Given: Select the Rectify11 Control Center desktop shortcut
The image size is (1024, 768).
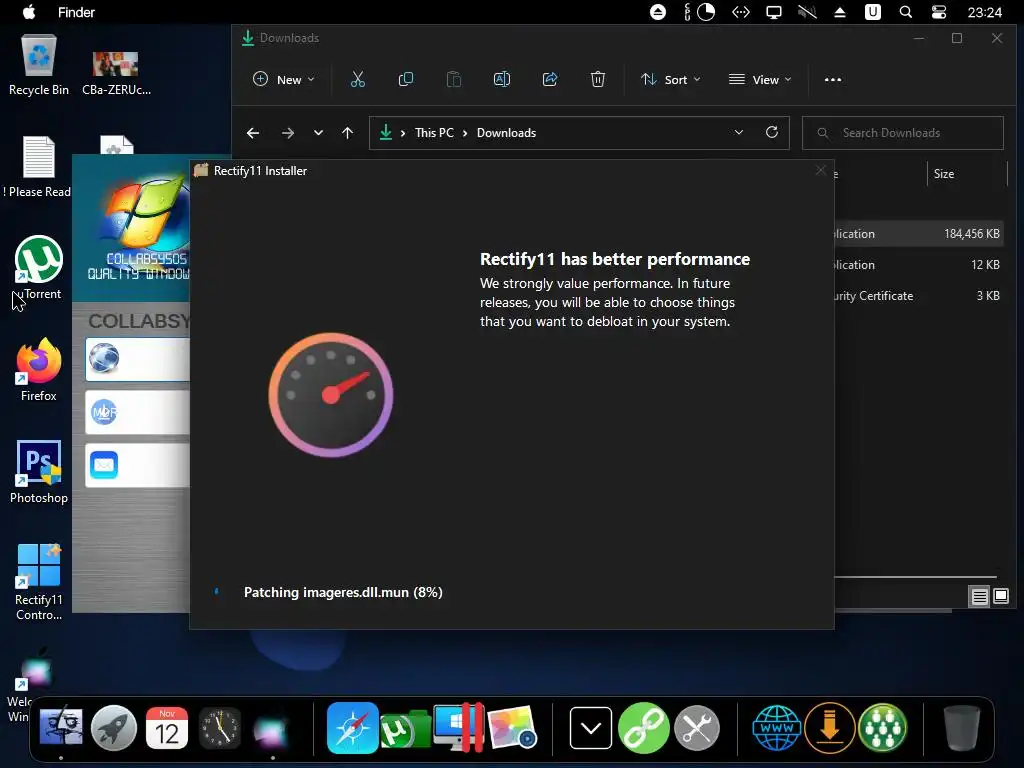Looking at the screenshot, I should pyautogui.click(x=39, y=581).
